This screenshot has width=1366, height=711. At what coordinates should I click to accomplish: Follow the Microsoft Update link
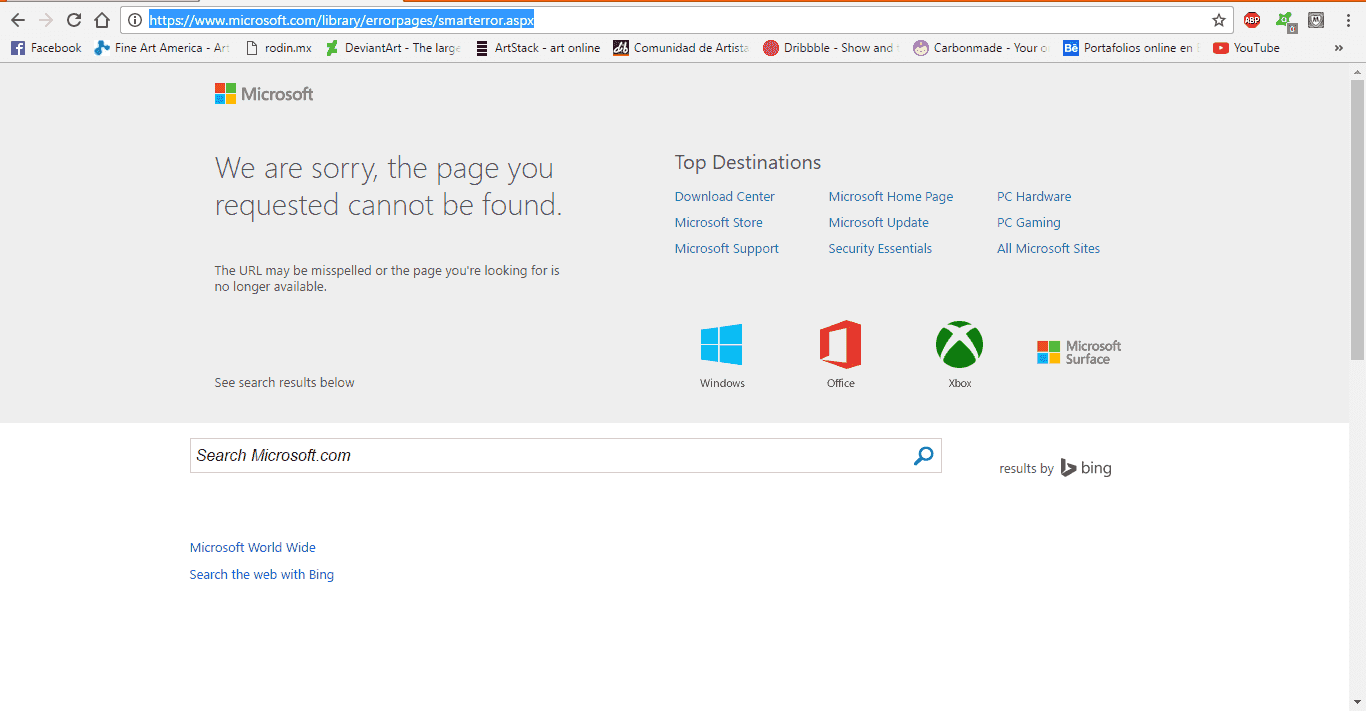879,223
